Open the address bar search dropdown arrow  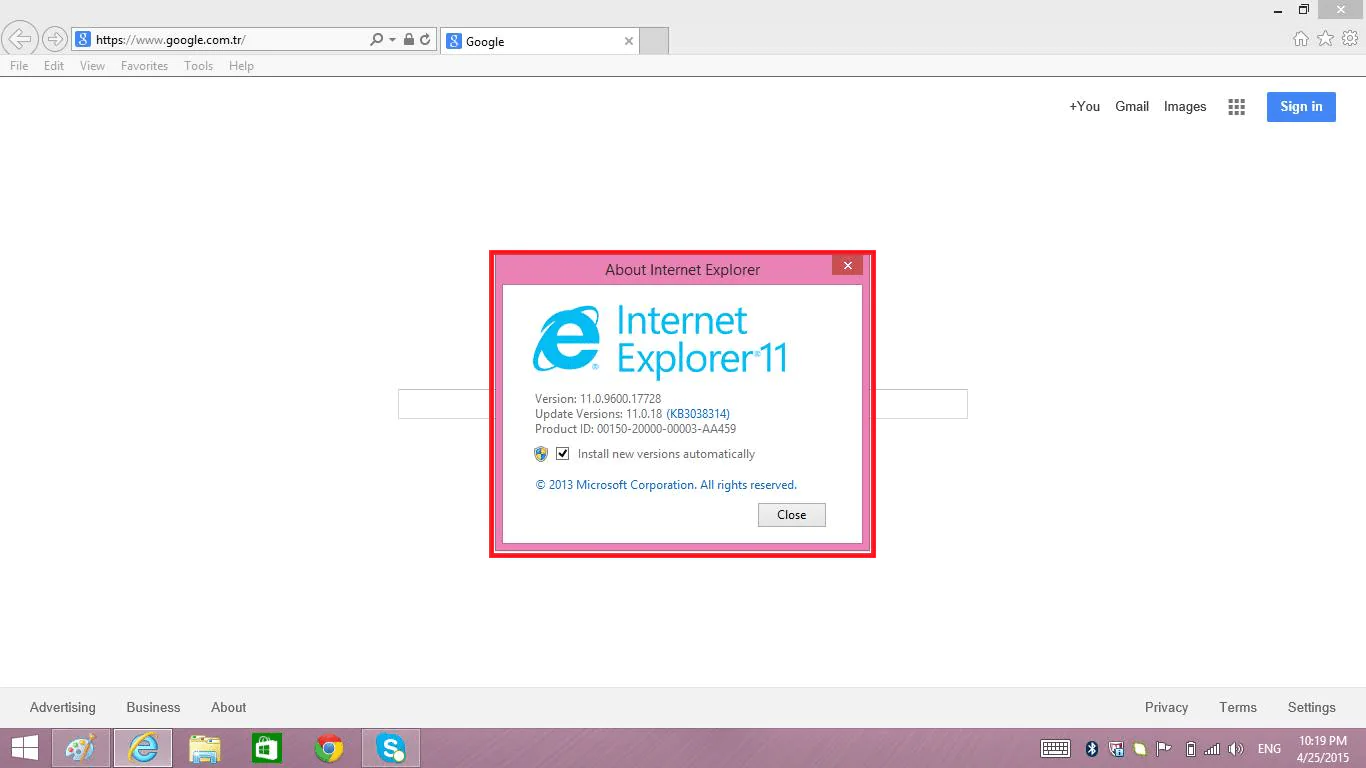pos(392,39)
